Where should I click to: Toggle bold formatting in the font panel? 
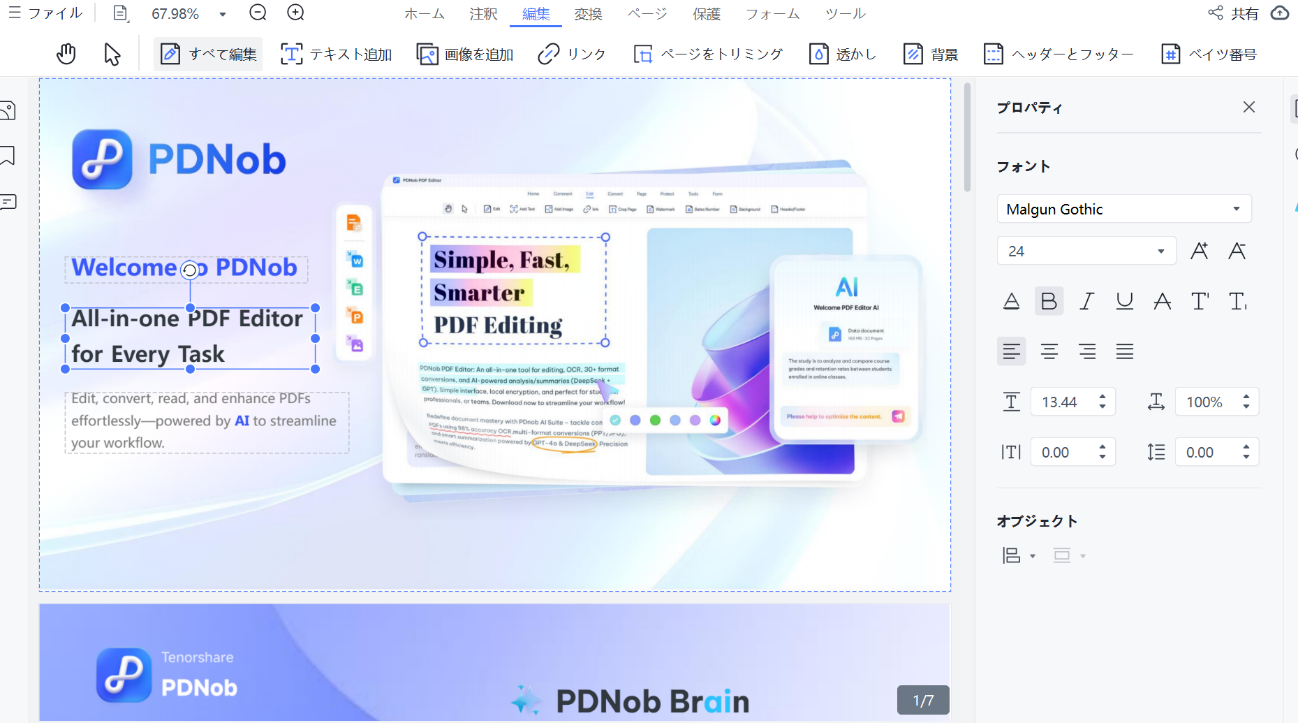pos(1049,300)
